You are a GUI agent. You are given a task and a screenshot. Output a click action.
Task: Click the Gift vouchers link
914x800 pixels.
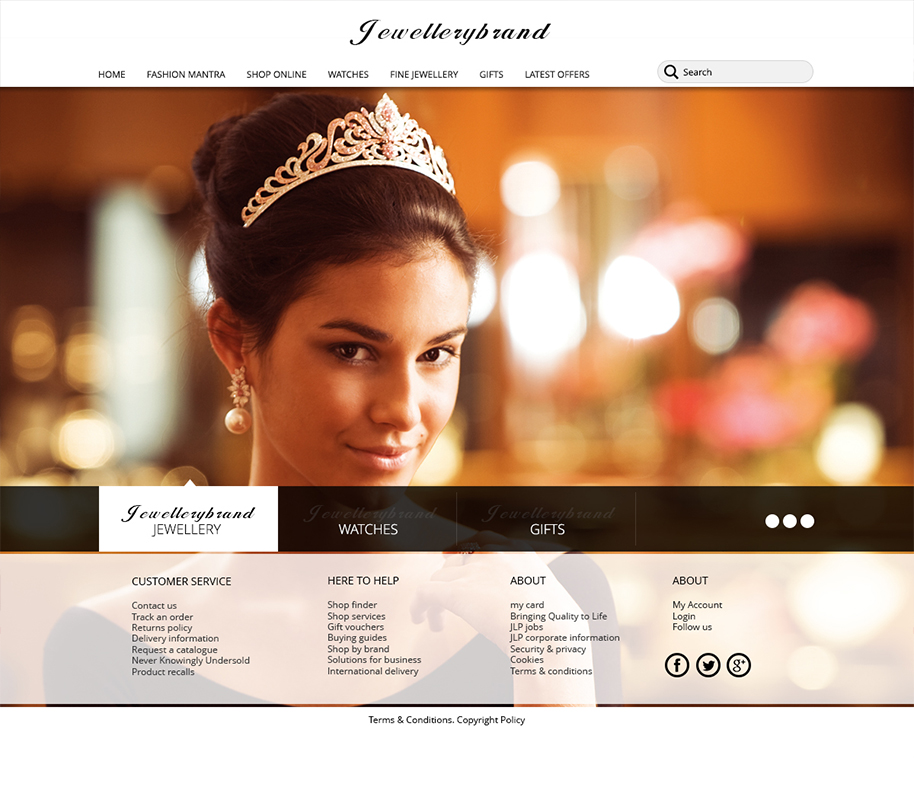[x=356, y=627]
